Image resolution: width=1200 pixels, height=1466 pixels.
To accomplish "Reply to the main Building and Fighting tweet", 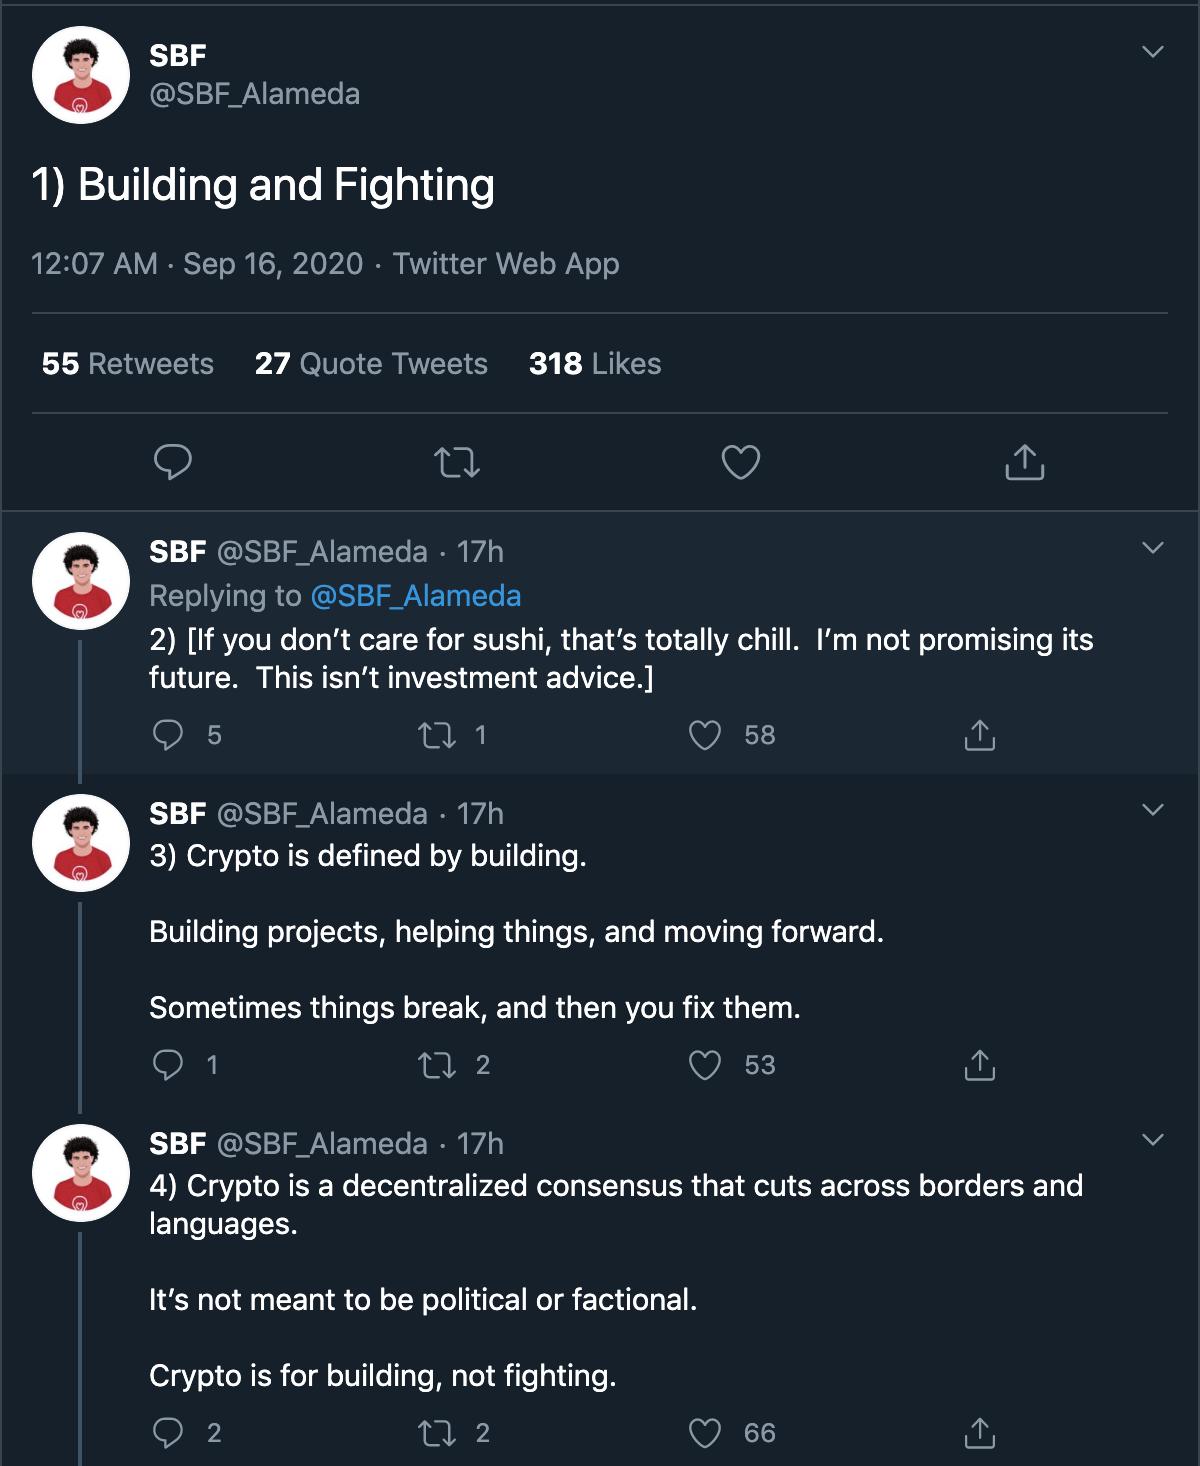I will click(x=172, y=462).
